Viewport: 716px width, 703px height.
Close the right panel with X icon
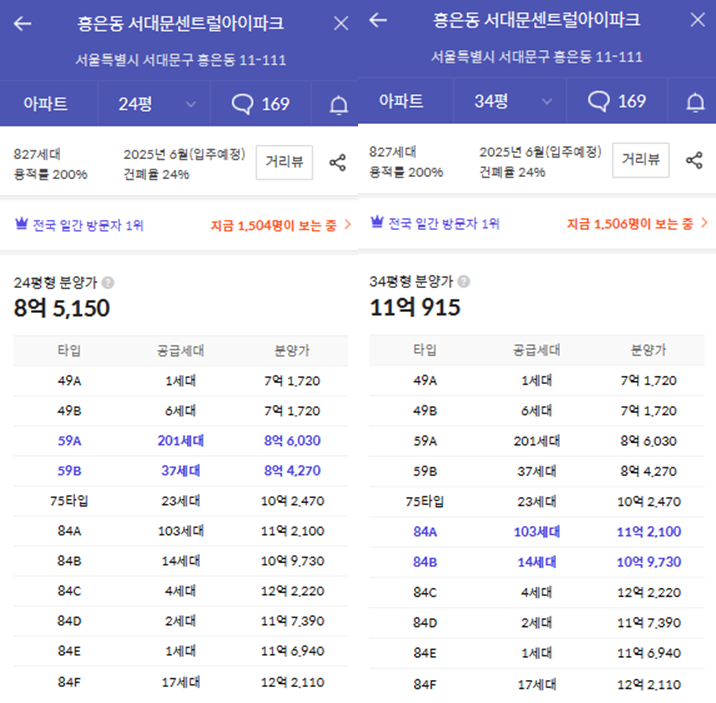(697, 20)
